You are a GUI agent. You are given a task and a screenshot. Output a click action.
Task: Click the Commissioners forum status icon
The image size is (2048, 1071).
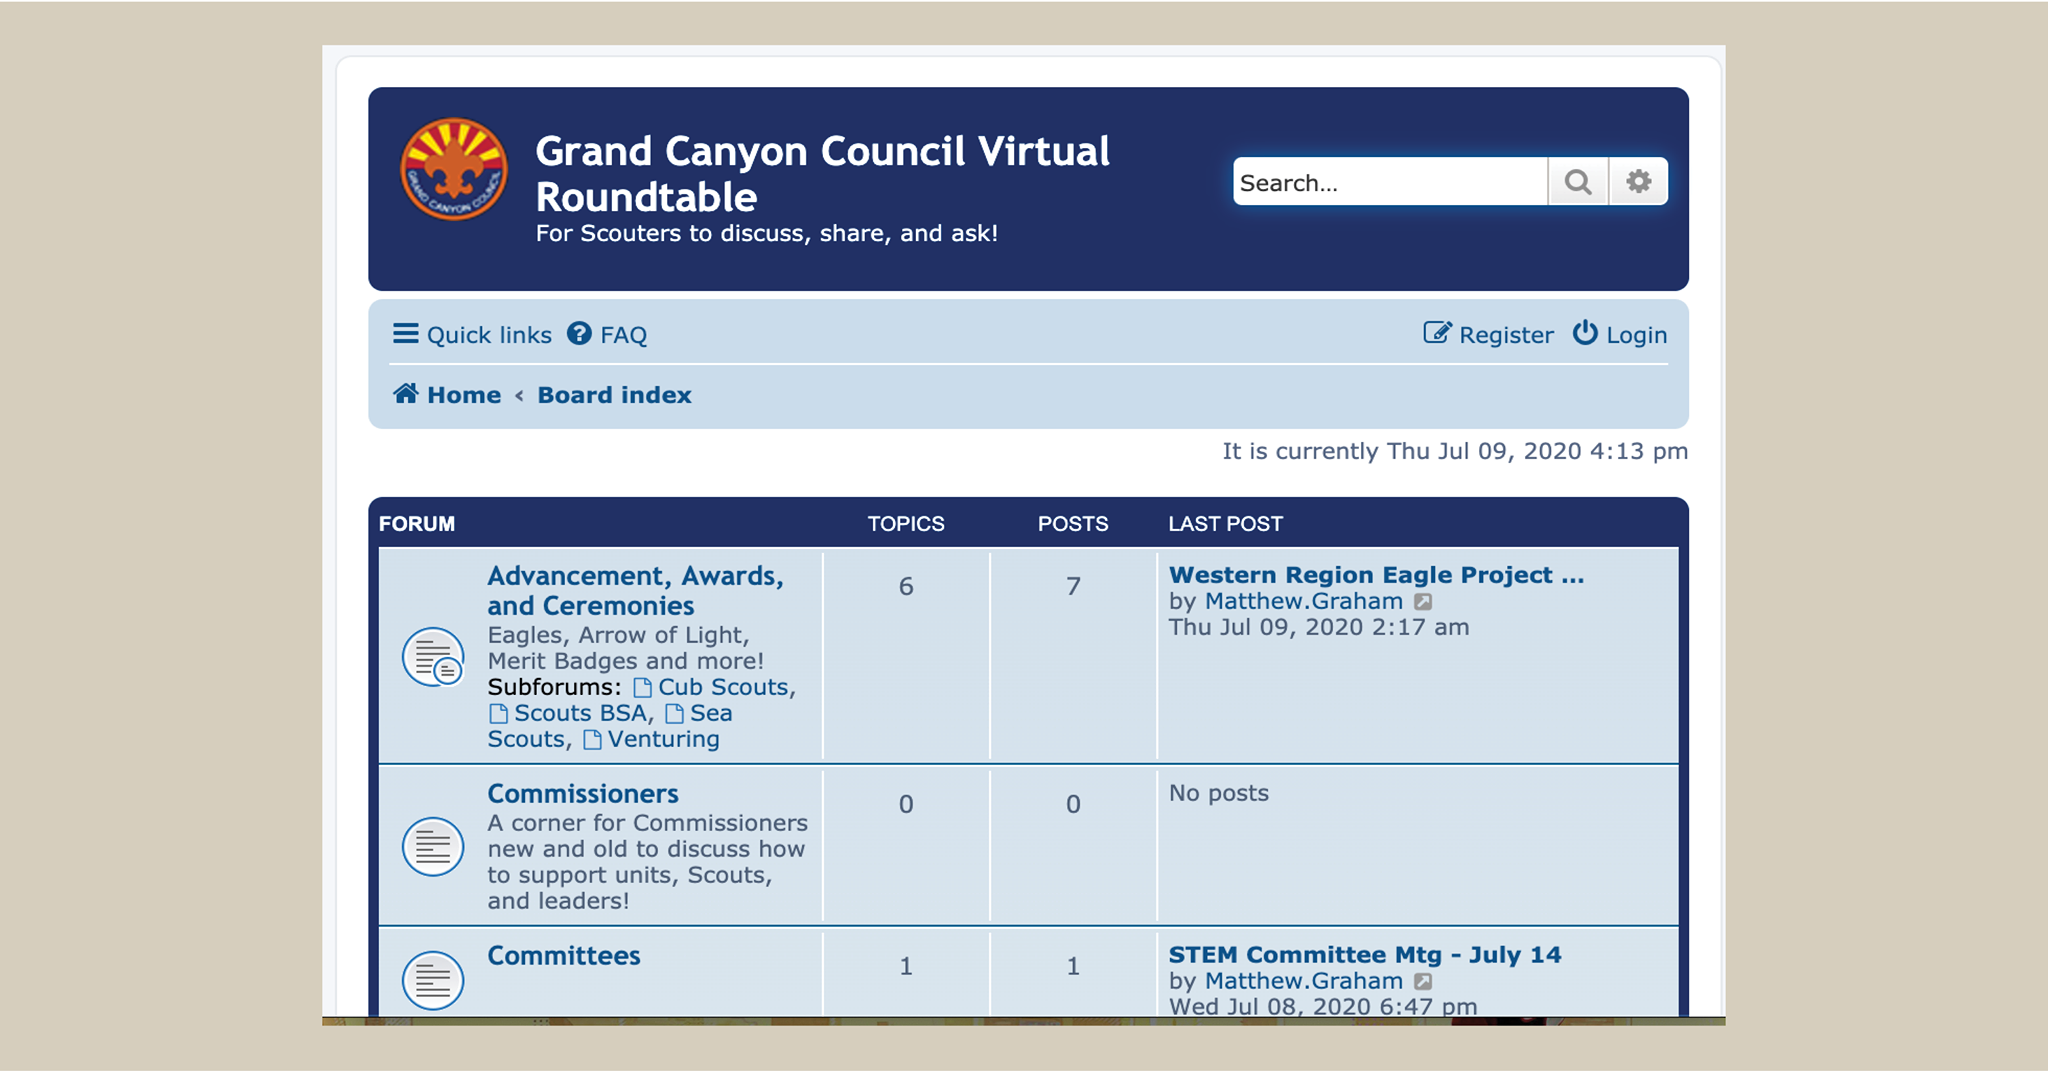433,847
